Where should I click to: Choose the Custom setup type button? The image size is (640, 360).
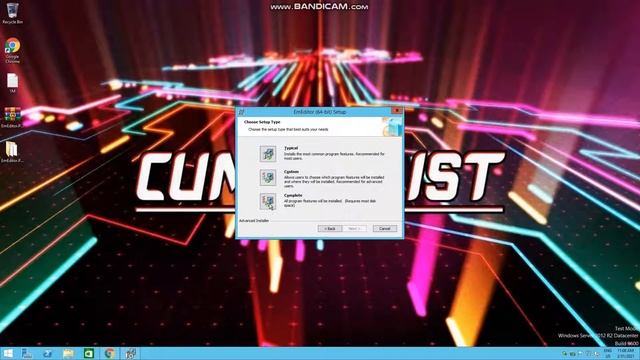[x=268, y=178]
